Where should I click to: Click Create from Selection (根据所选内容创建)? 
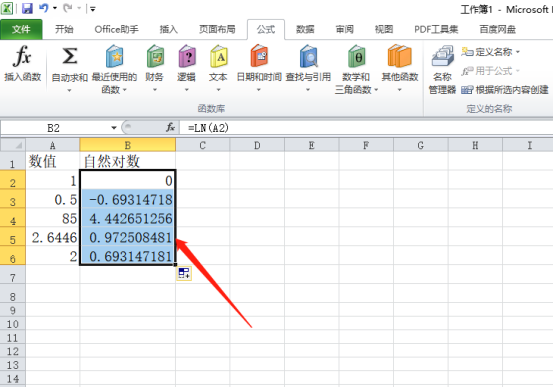(x=505, y=90)
